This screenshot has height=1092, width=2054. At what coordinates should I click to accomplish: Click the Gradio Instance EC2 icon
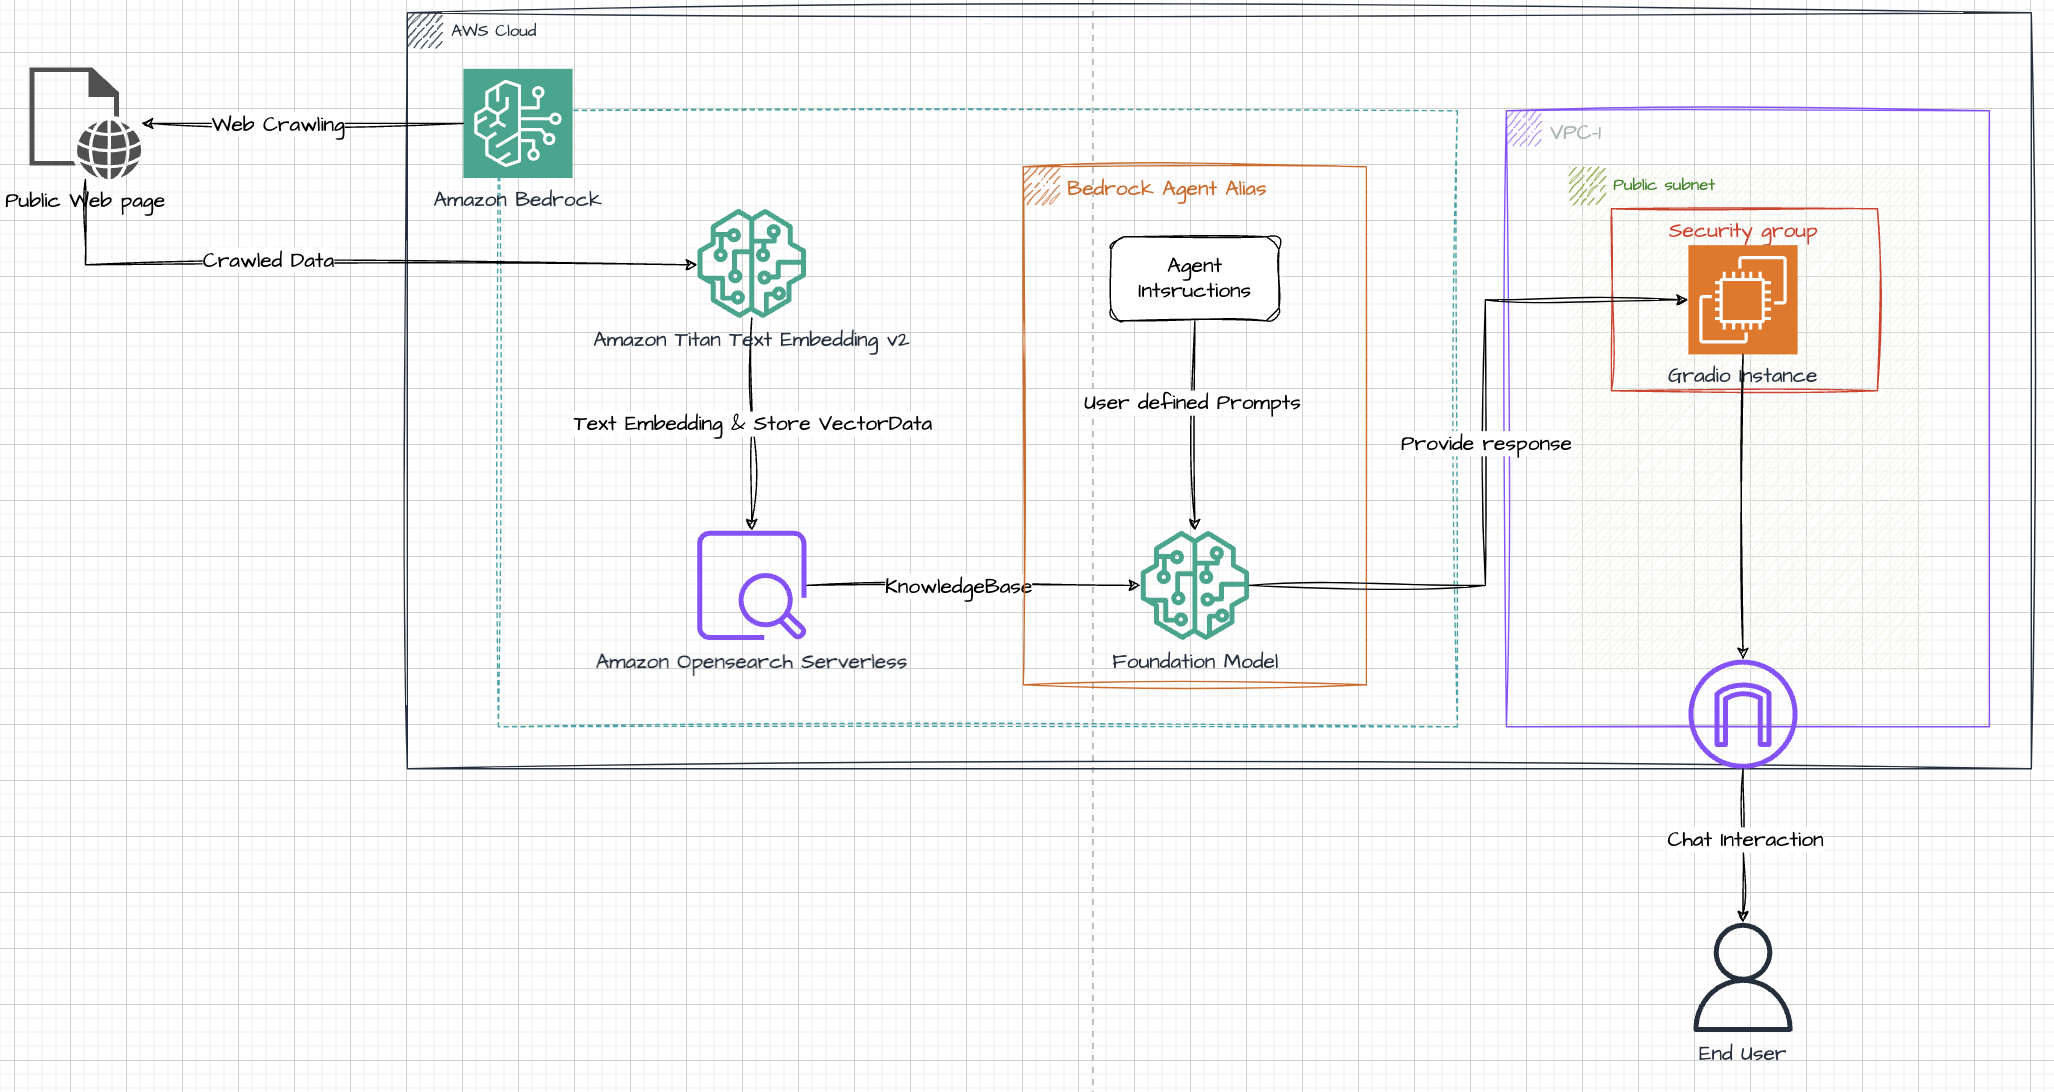1743,299
